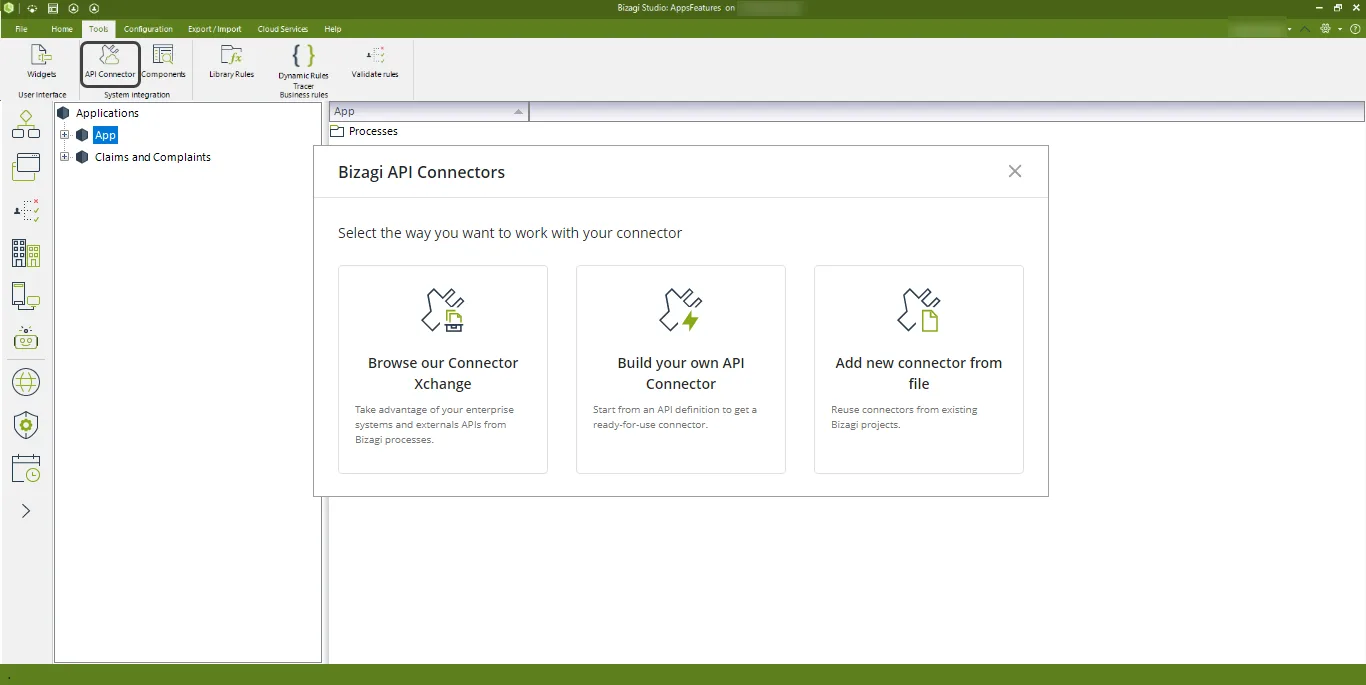Select the API Connector ribbon icon

110,62
